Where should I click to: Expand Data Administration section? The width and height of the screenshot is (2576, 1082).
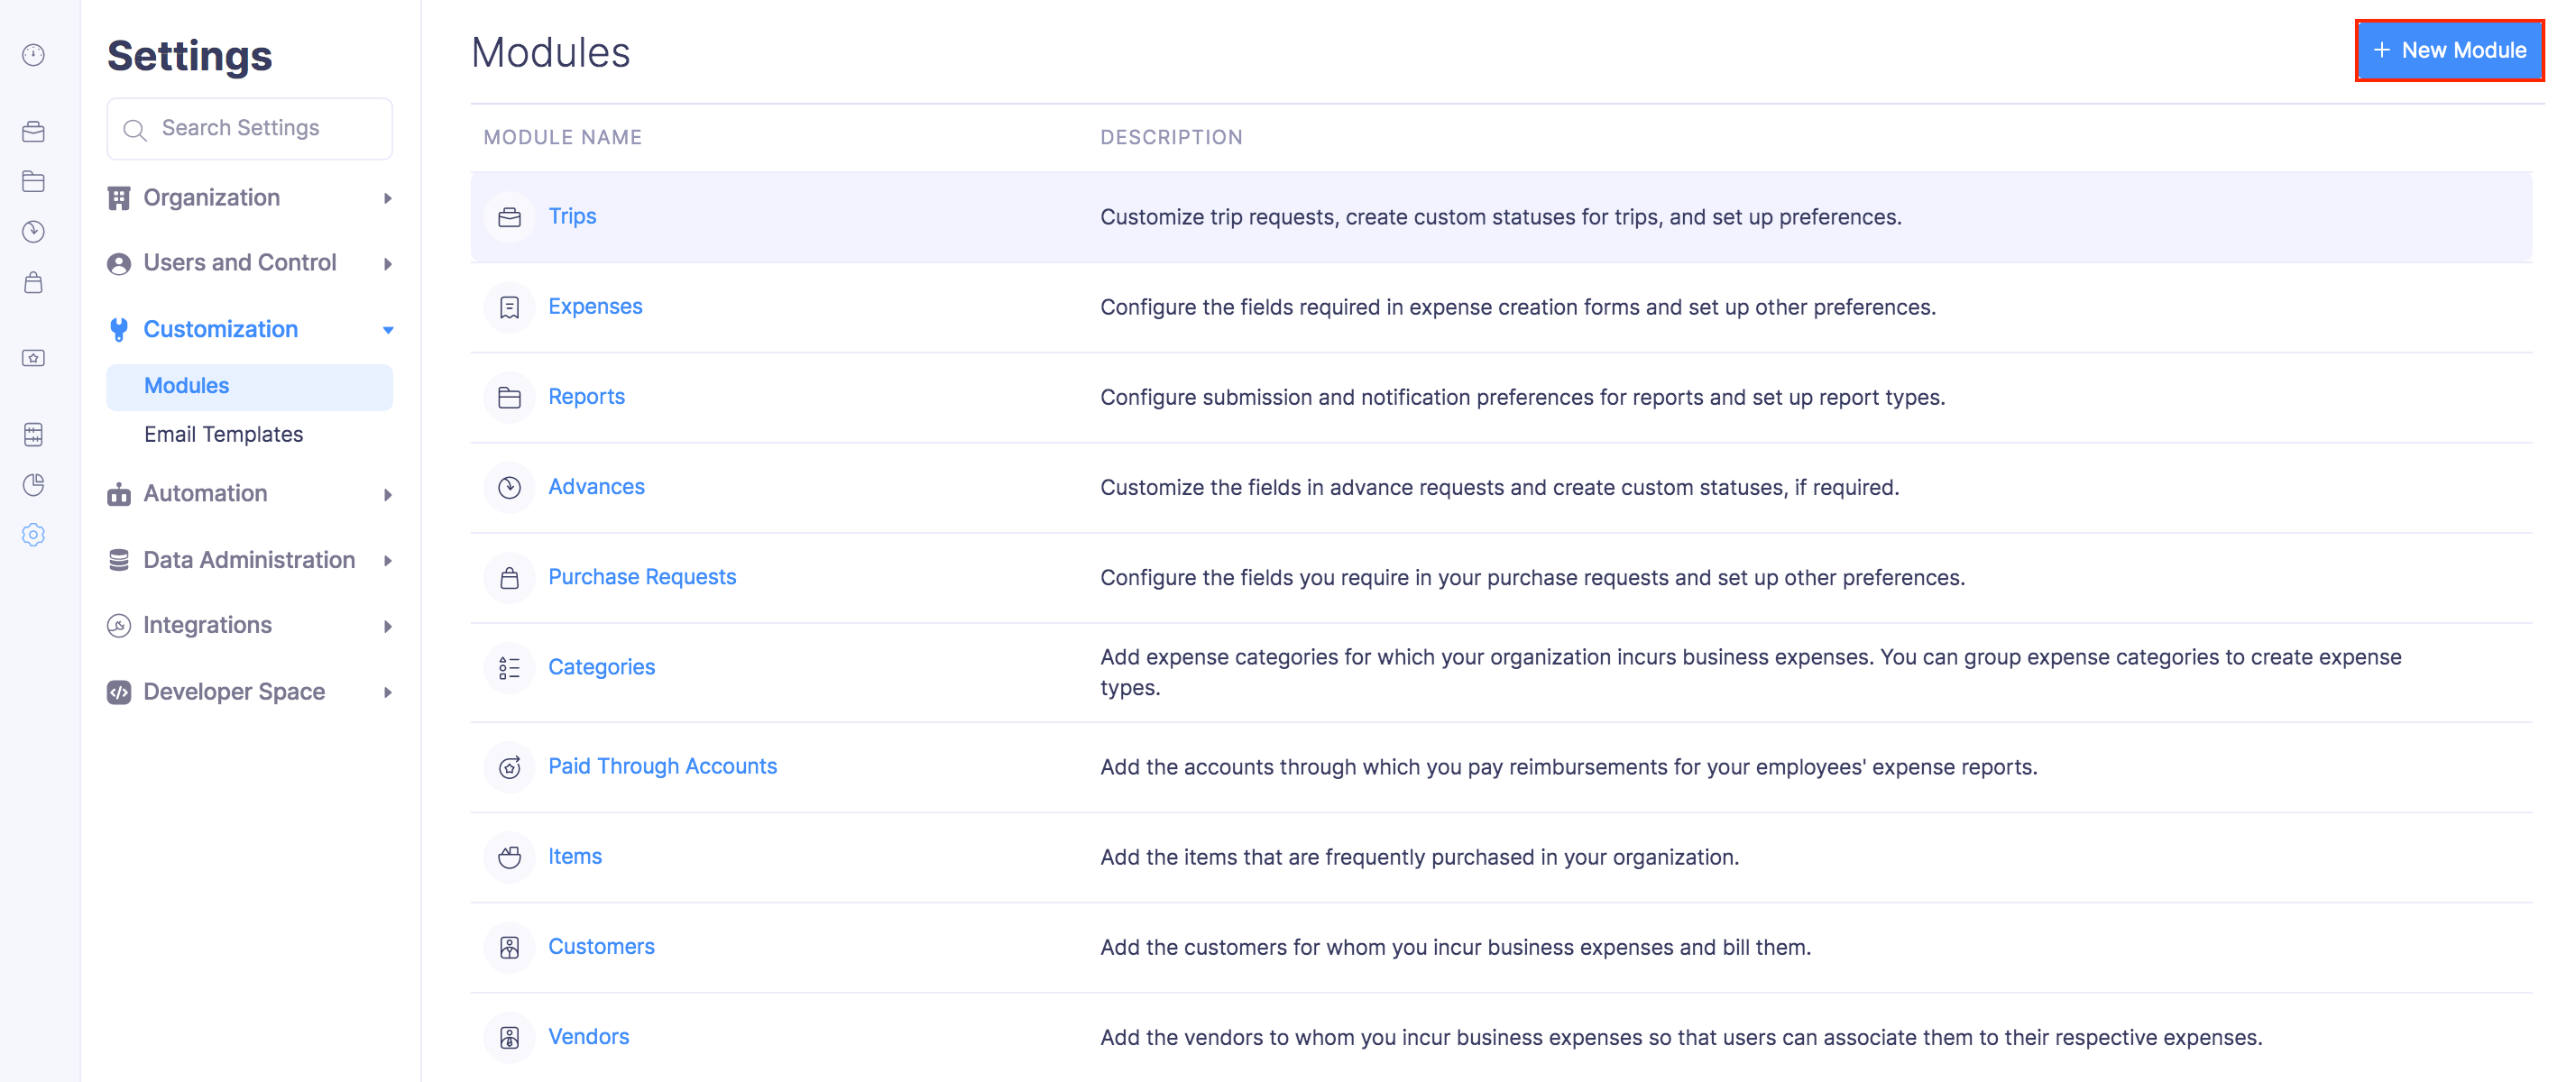pos(249,560)
